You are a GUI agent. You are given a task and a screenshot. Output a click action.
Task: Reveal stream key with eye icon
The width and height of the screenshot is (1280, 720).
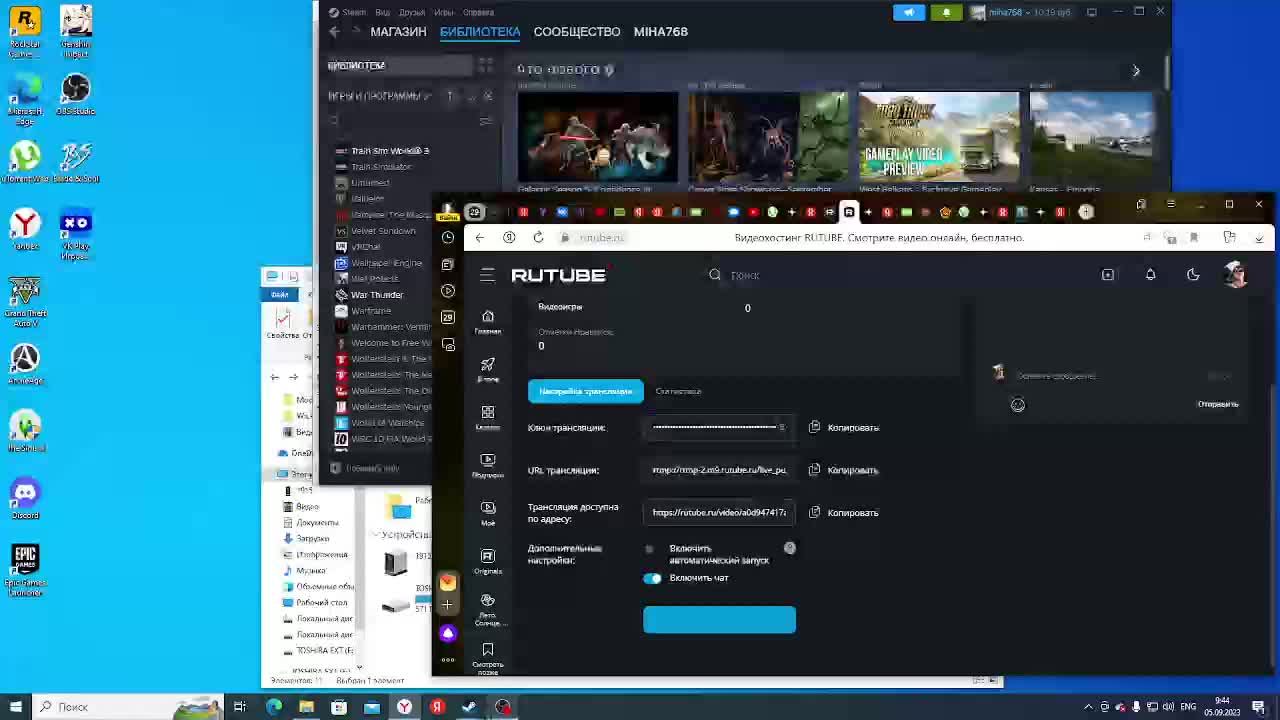[782, 428]
